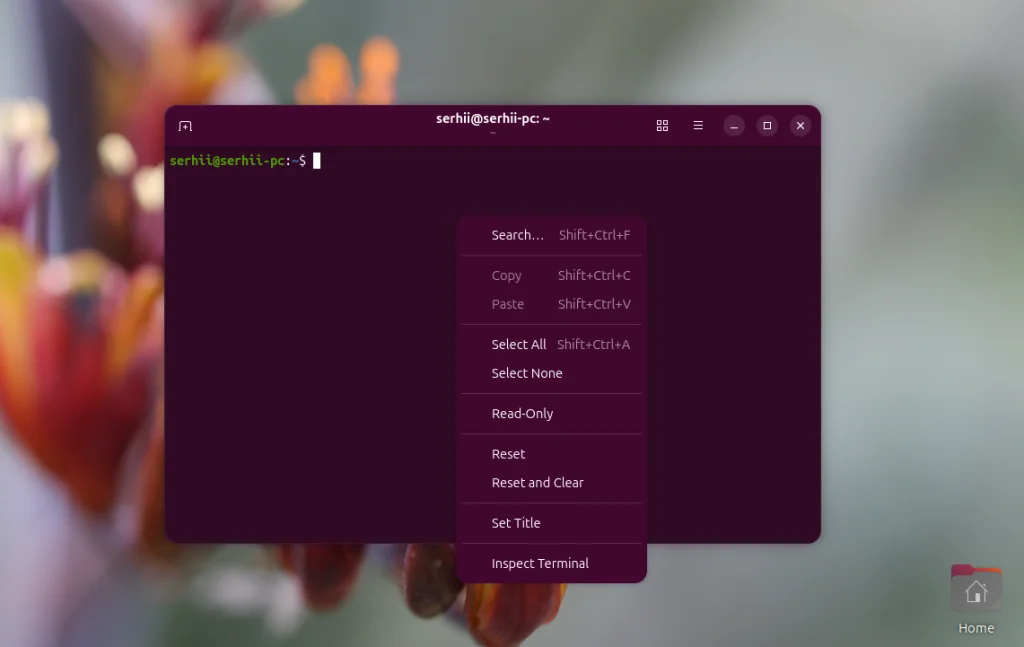Screen dimensions: 1024x647
Task: Open the Set Title dialog
Action: pyautogui.click(x=515, y=522)
